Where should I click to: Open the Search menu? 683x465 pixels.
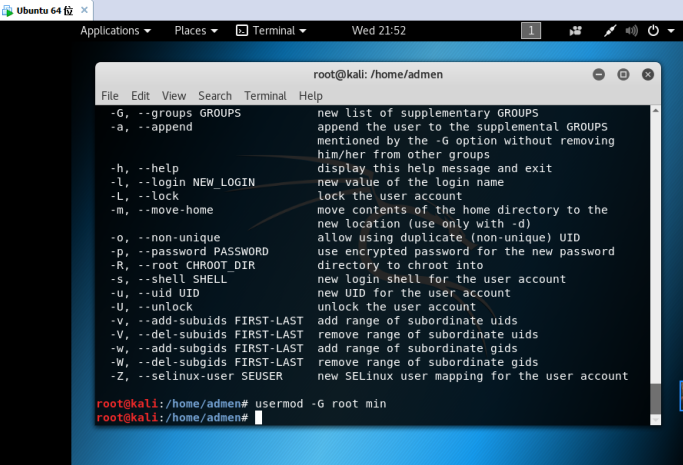tap(215, 96)
